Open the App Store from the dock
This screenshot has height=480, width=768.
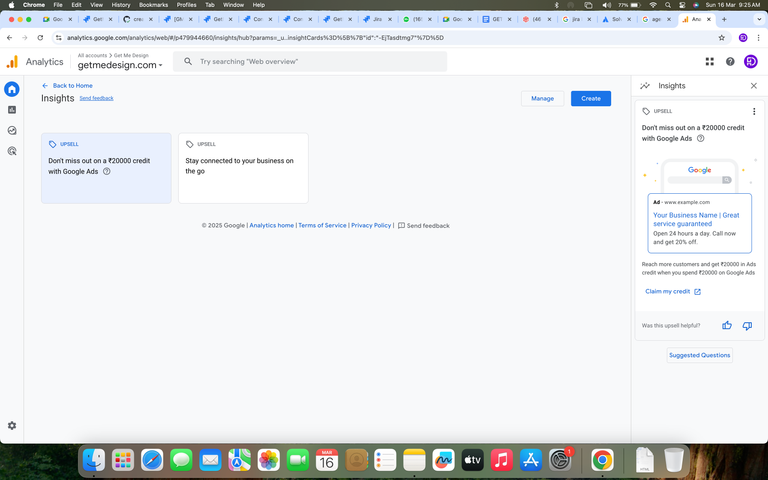click(530, 460)
